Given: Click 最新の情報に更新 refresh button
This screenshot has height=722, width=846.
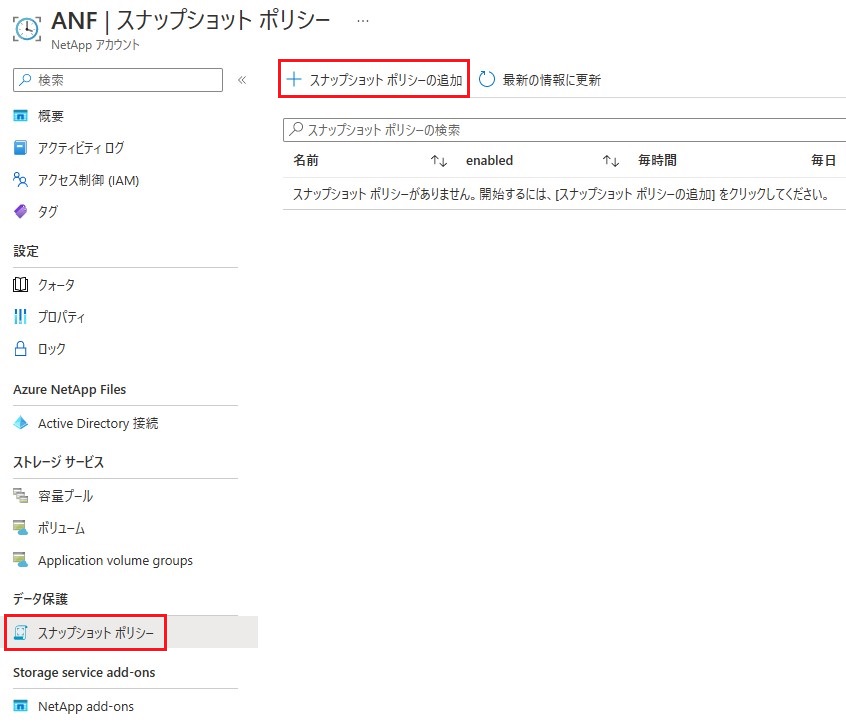Looking at the screenshot, I should tap(540, 80).
